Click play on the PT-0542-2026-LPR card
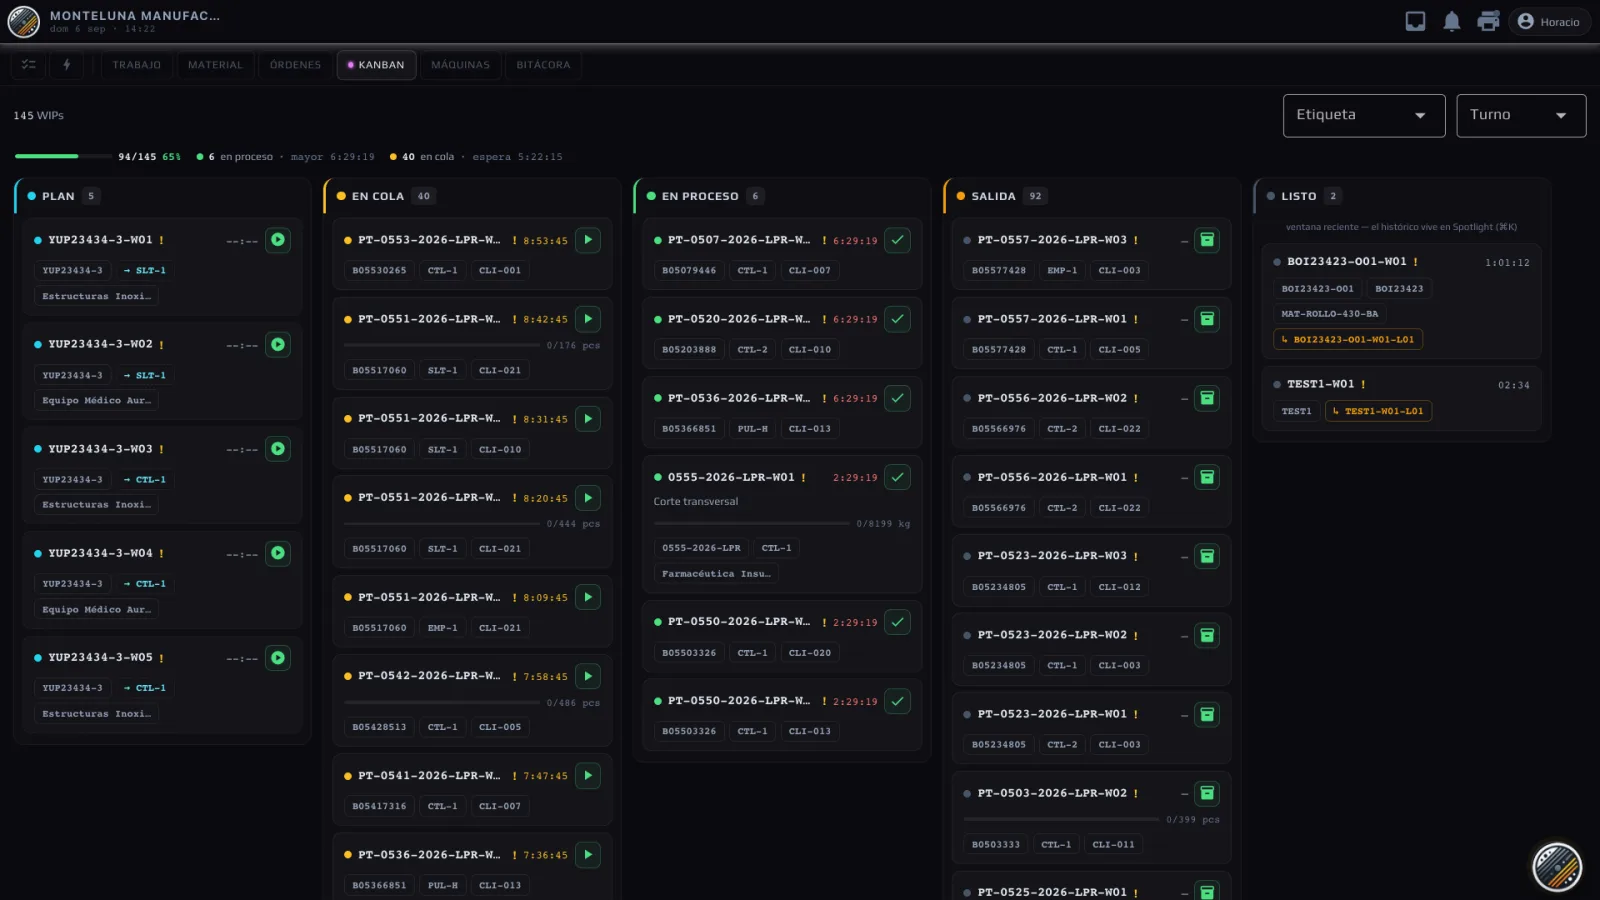Viewport: 1600px width, 900px height. 588,676
